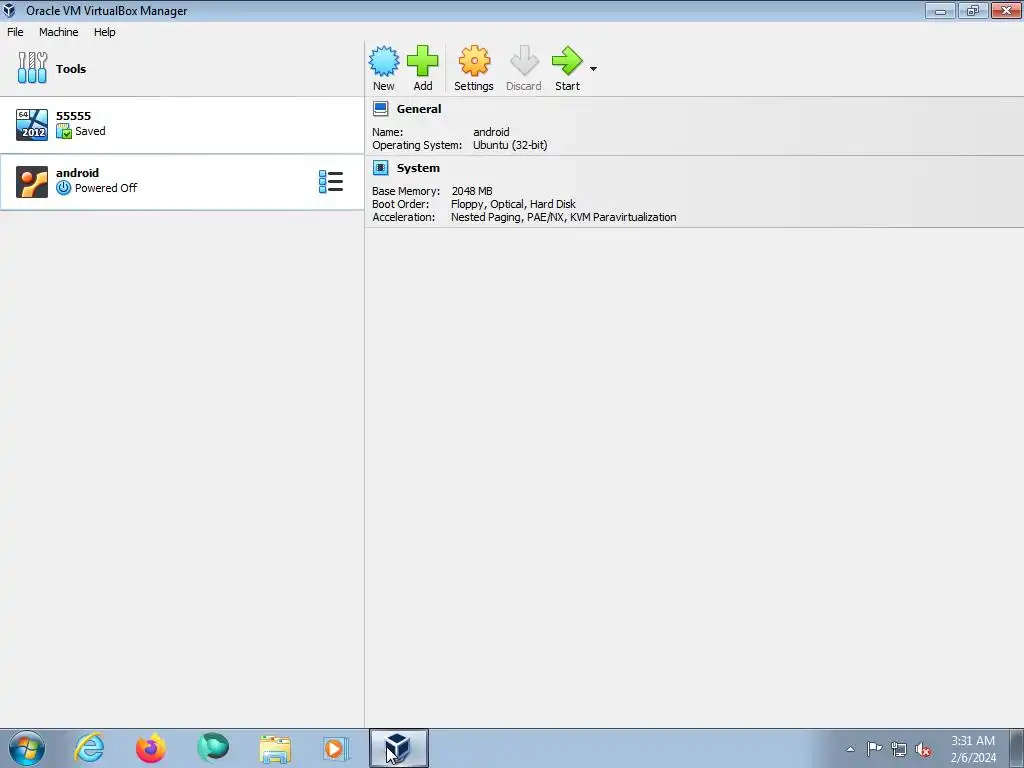The width and height of the screenshot is (1024, 768).
Task: Start the android VM with green arrow
Action: coord(567,61)
